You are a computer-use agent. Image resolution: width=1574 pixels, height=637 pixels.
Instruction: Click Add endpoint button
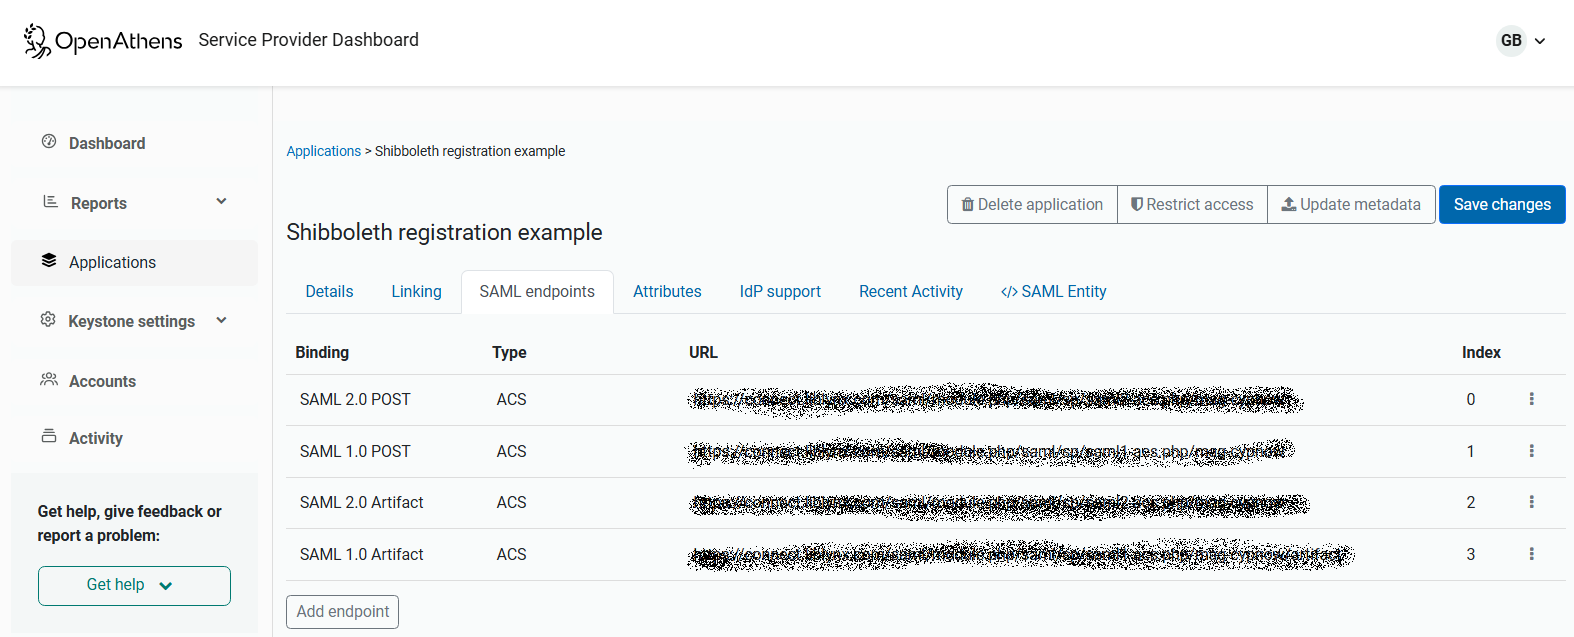click(342, 612)
